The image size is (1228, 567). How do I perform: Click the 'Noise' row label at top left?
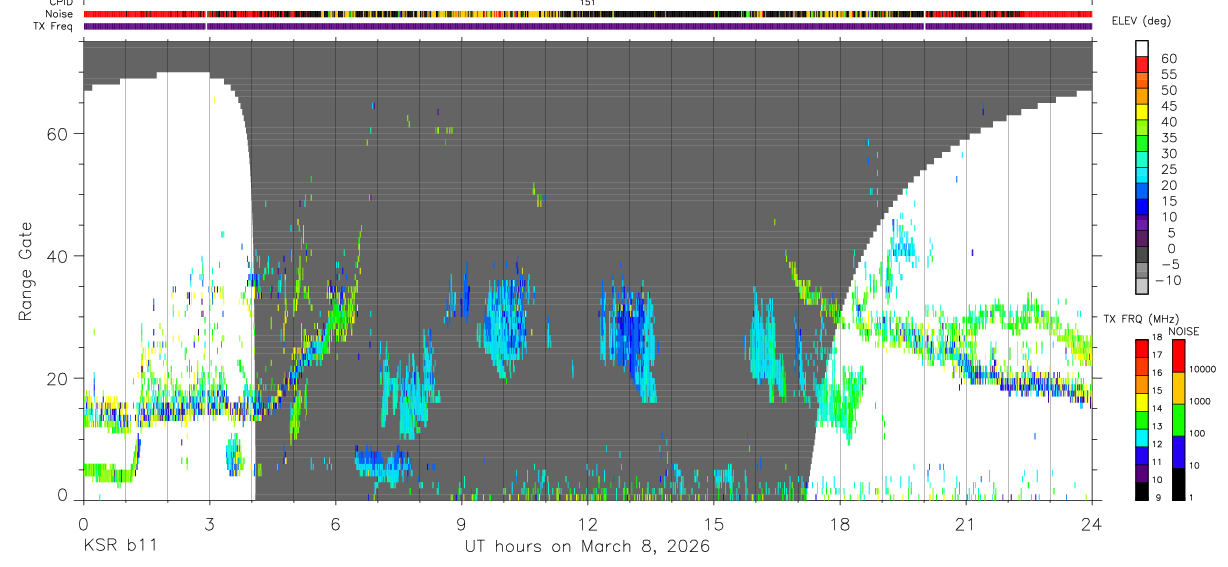[x=61, y=14]
